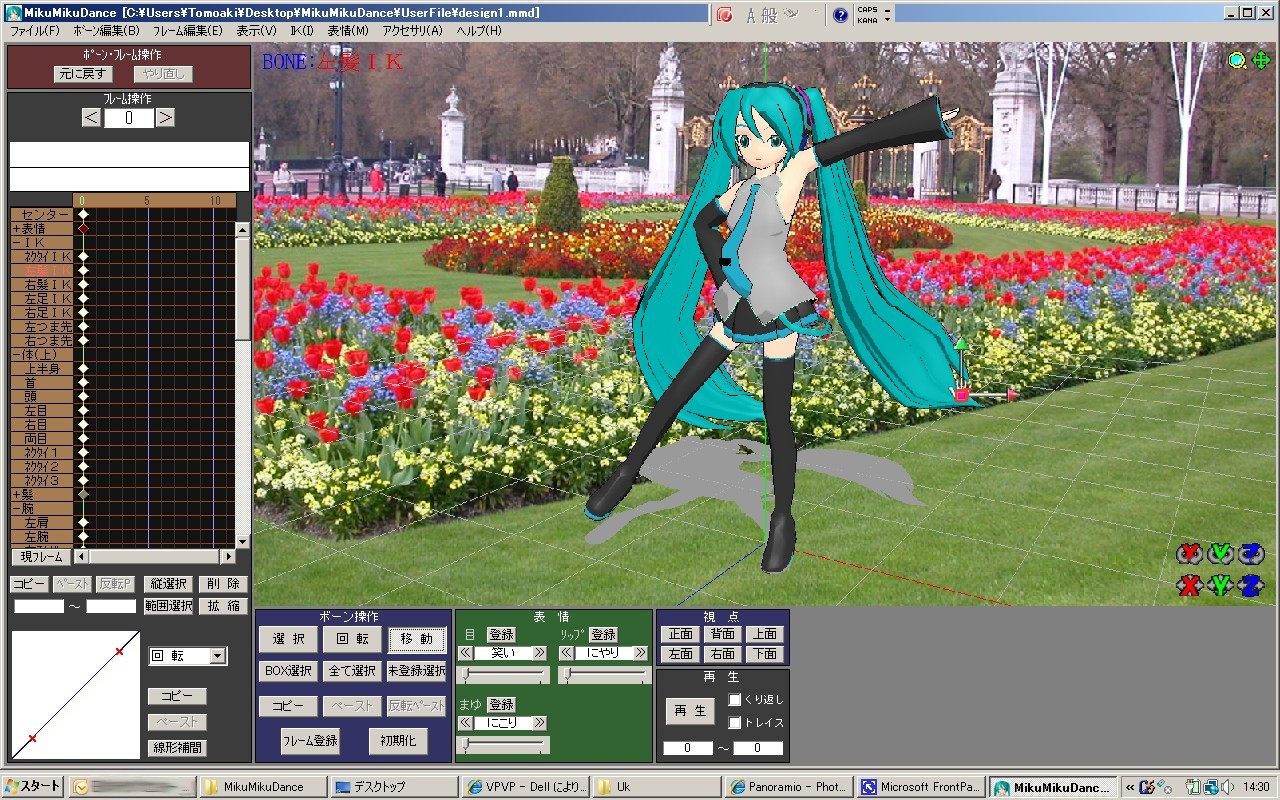Activate 選択 bone select mode
1280x800 pixels.
click(x=289, y=640)
